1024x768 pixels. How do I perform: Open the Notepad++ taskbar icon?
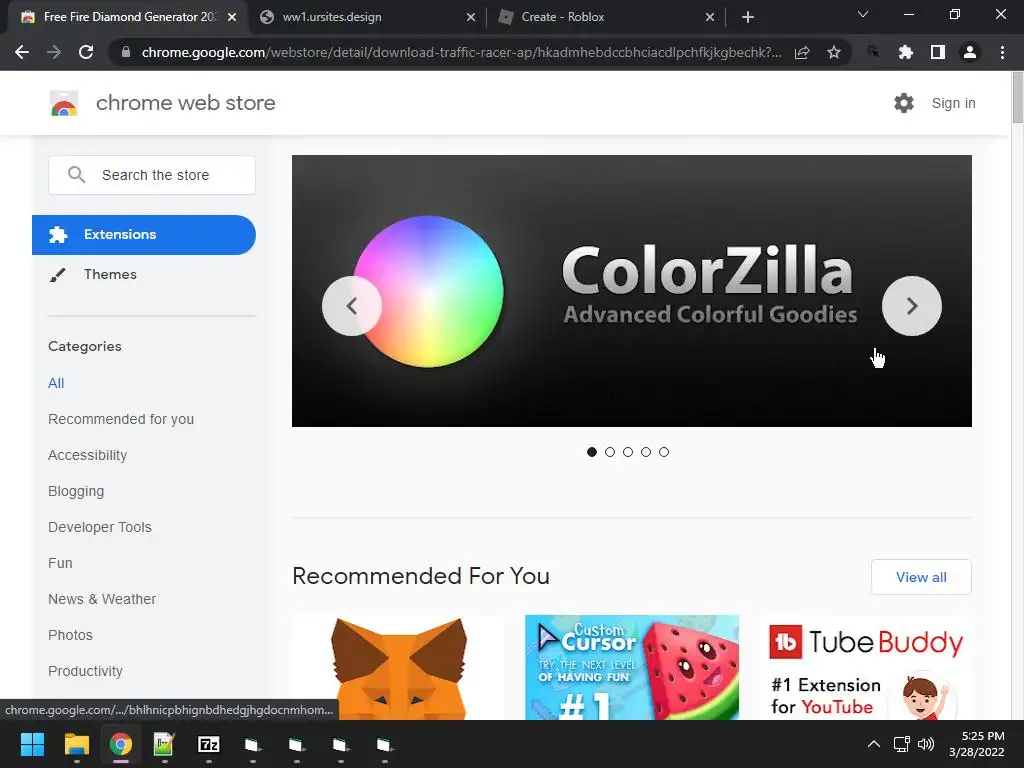pyautogui.click(x=164, y=744)
